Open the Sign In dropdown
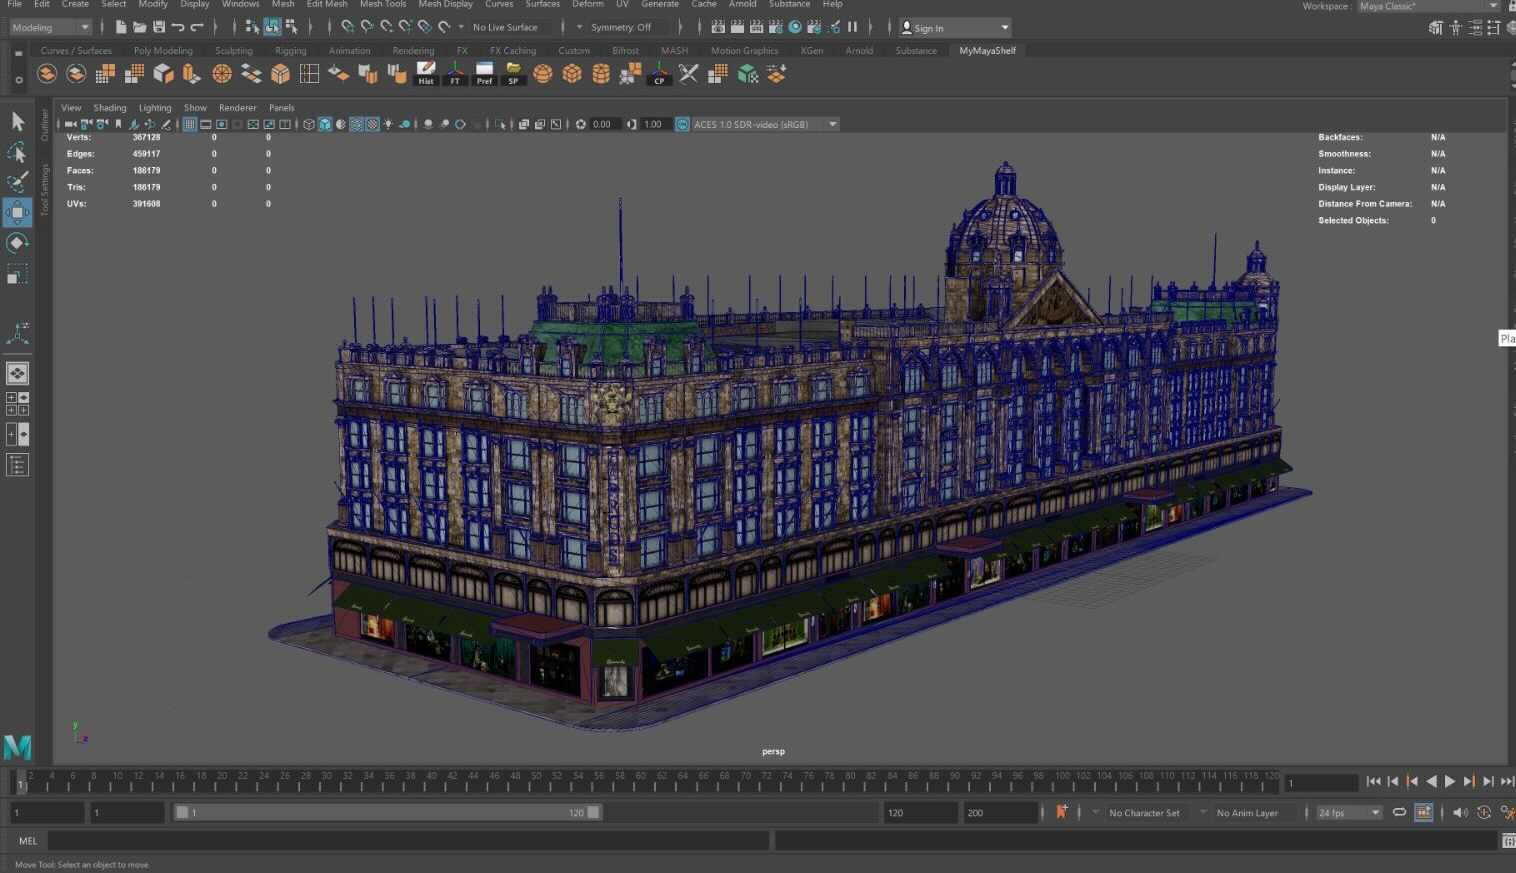The width and height of the screenshot is (1516, 873). 955,28
